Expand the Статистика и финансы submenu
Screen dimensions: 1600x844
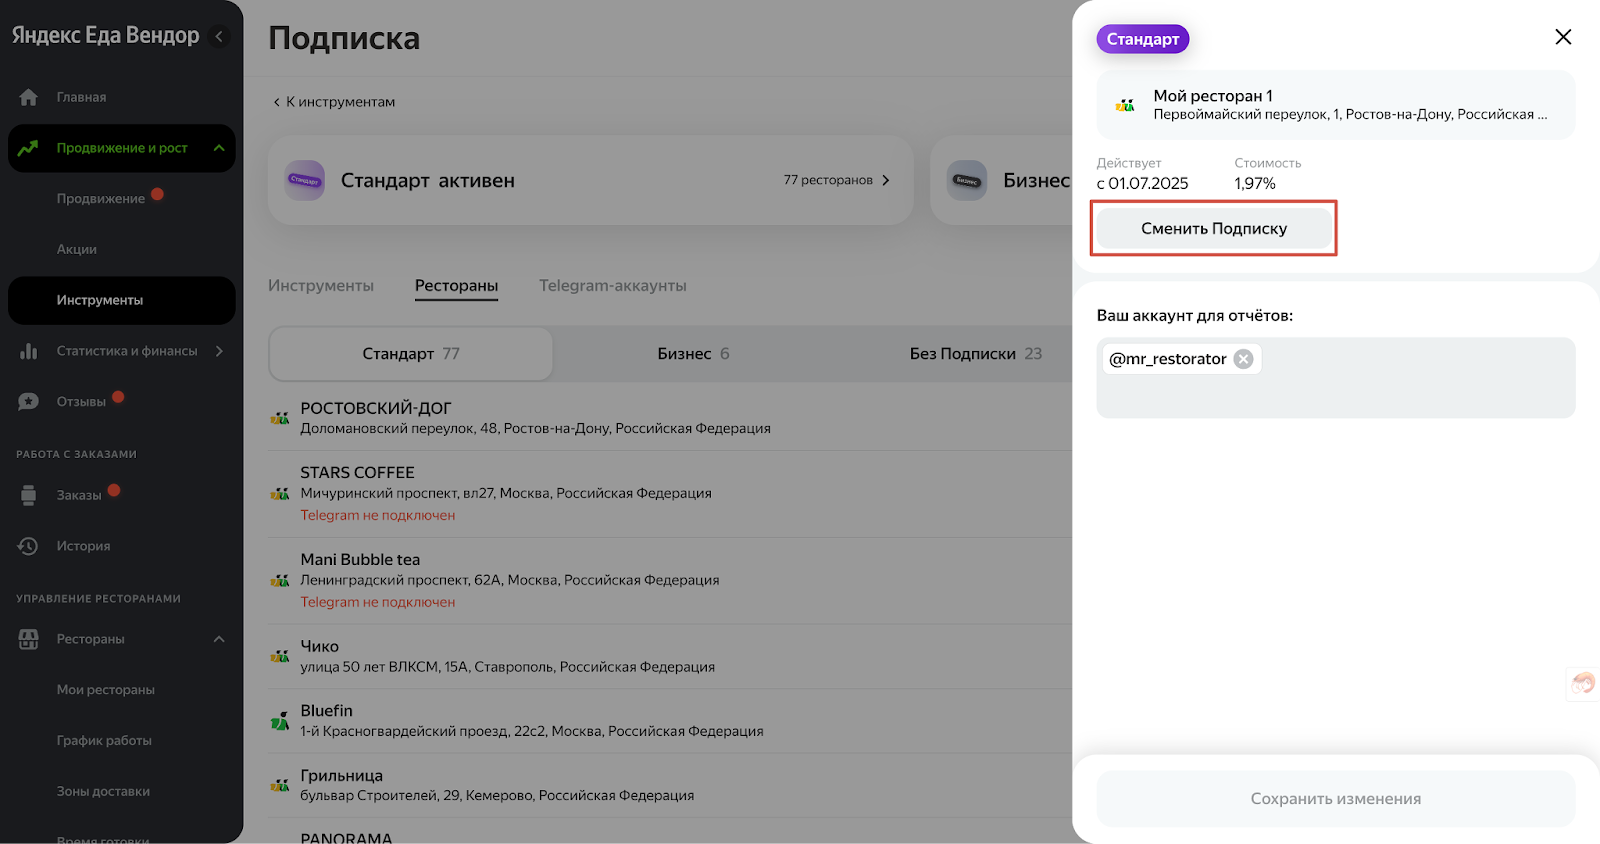(219, 351)
